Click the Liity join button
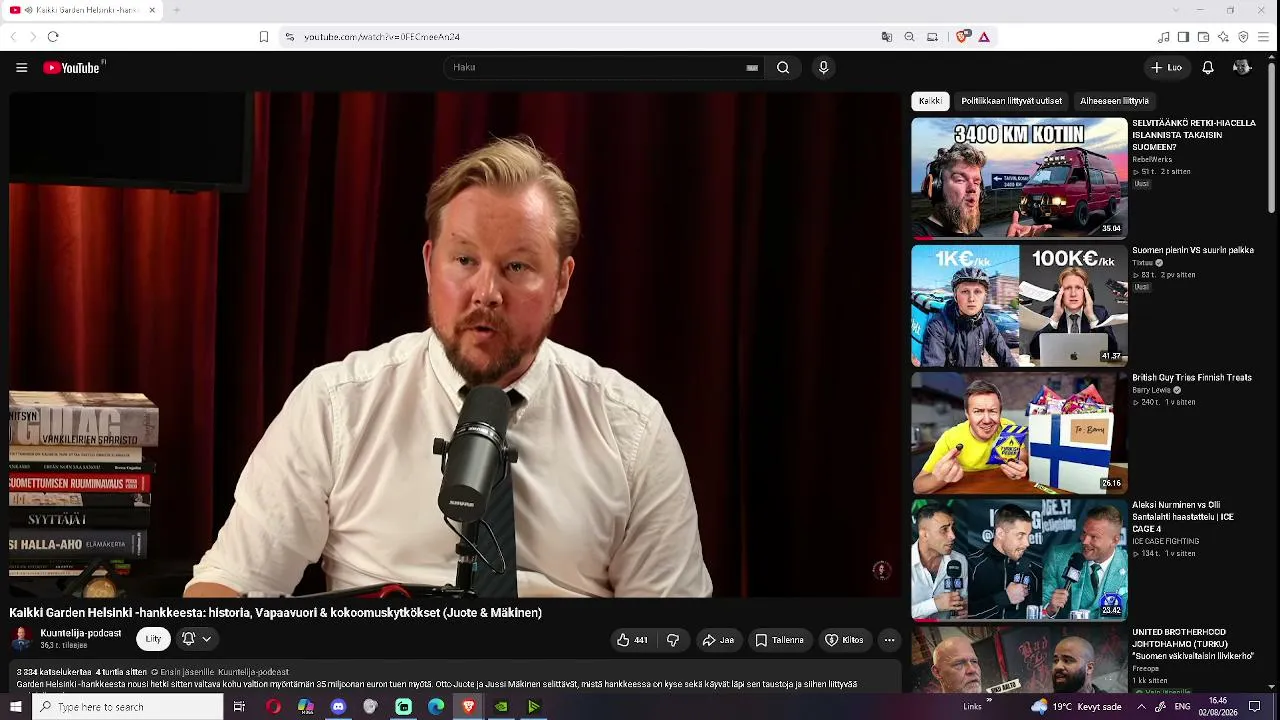Screen dimensions: 1280x720 click(153, 639)
